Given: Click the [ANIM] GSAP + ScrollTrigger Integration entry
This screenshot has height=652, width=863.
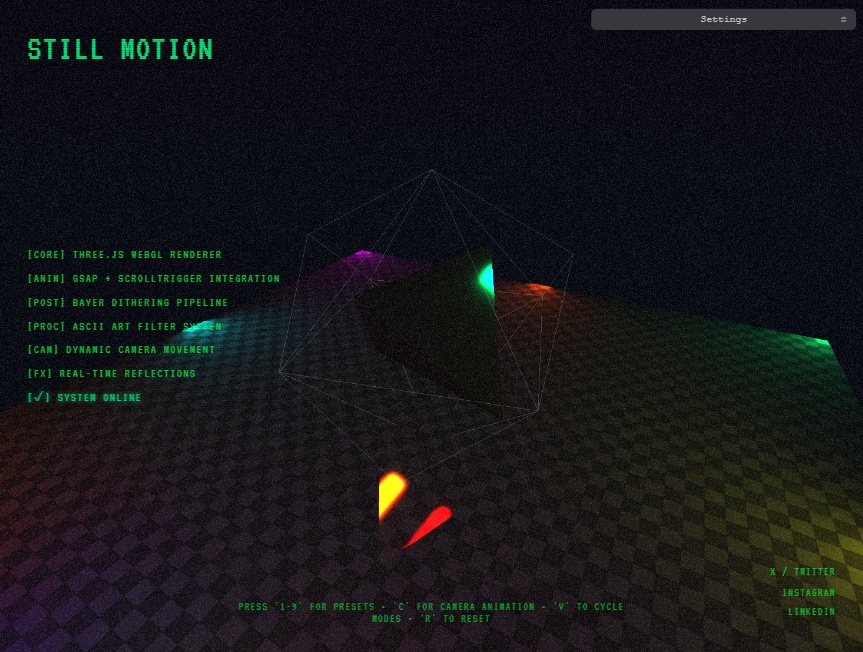Looking at the screenshot, I should coord(154,279).
